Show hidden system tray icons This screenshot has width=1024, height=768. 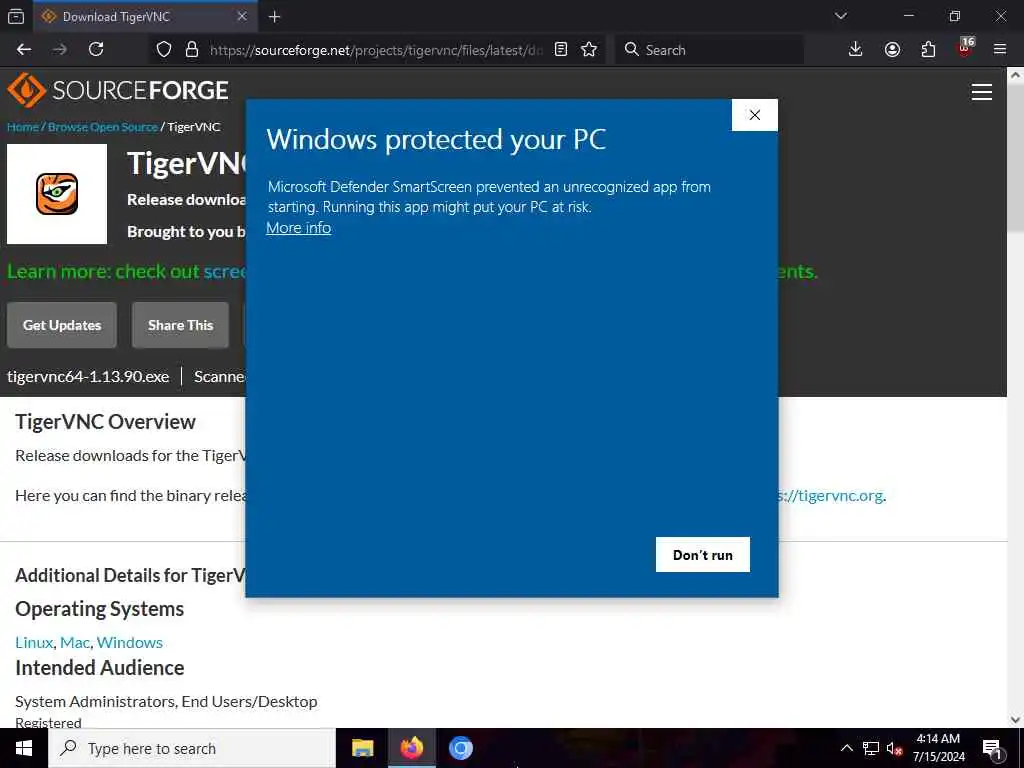pos(846,748)
